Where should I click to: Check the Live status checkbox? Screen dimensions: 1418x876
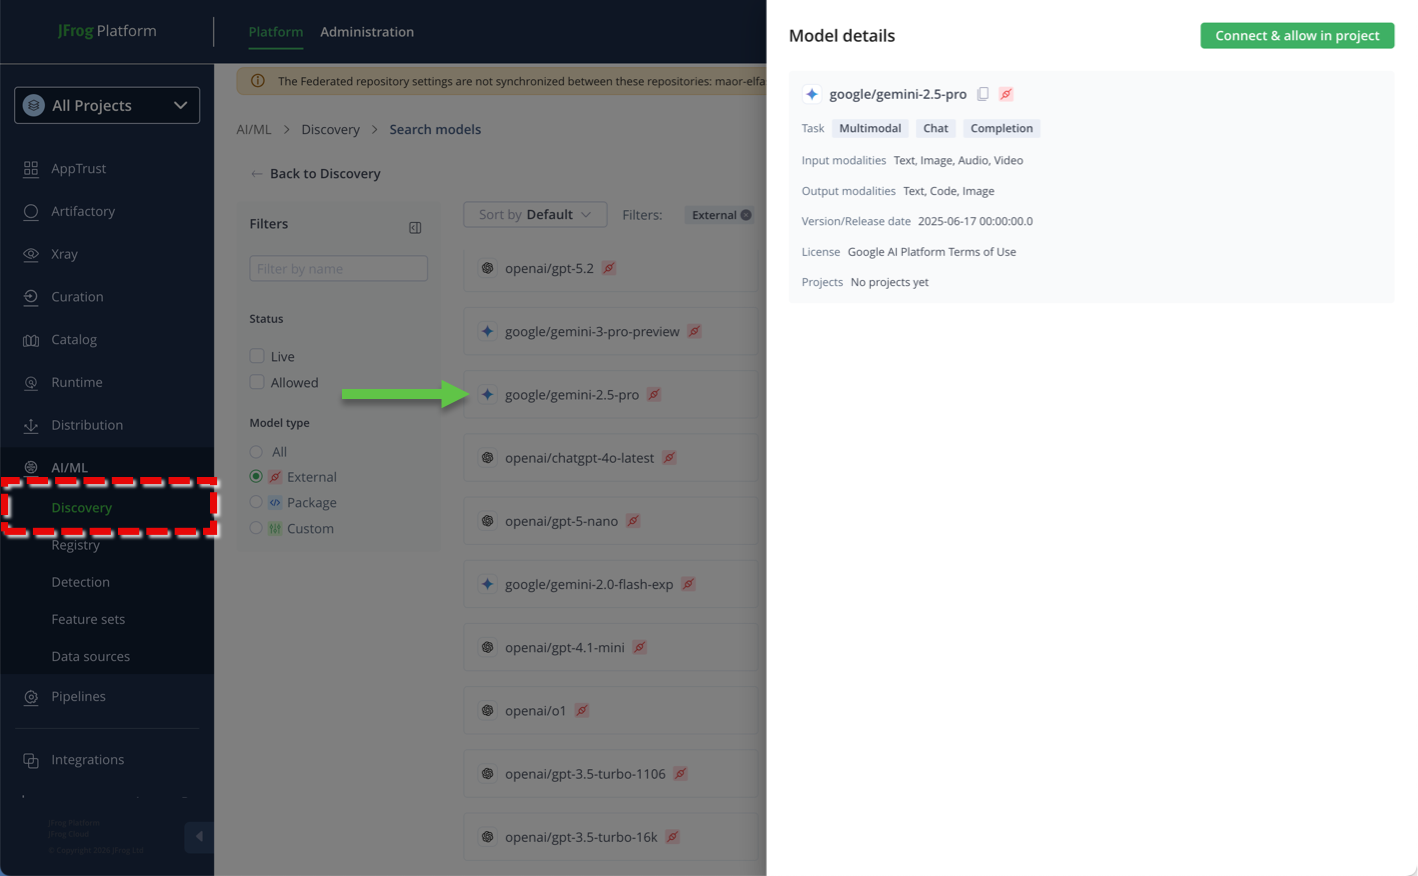point(257,356)
